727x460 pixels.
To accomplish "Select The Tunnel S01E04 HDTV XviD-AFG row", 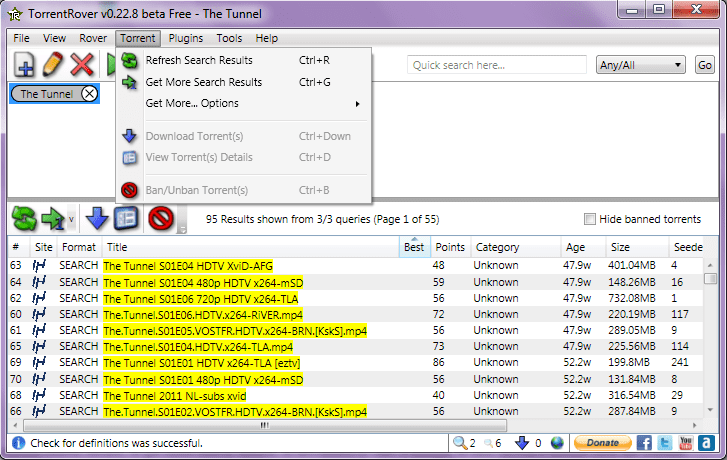I will (355, 266).
